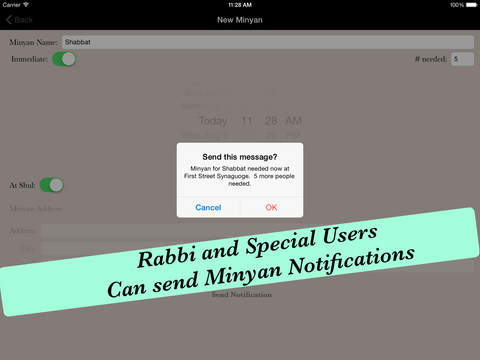The width and height of the screenshot is (480, 360).
Task: Select minute 28 in time picker
Action: click(x=271, y=121)
